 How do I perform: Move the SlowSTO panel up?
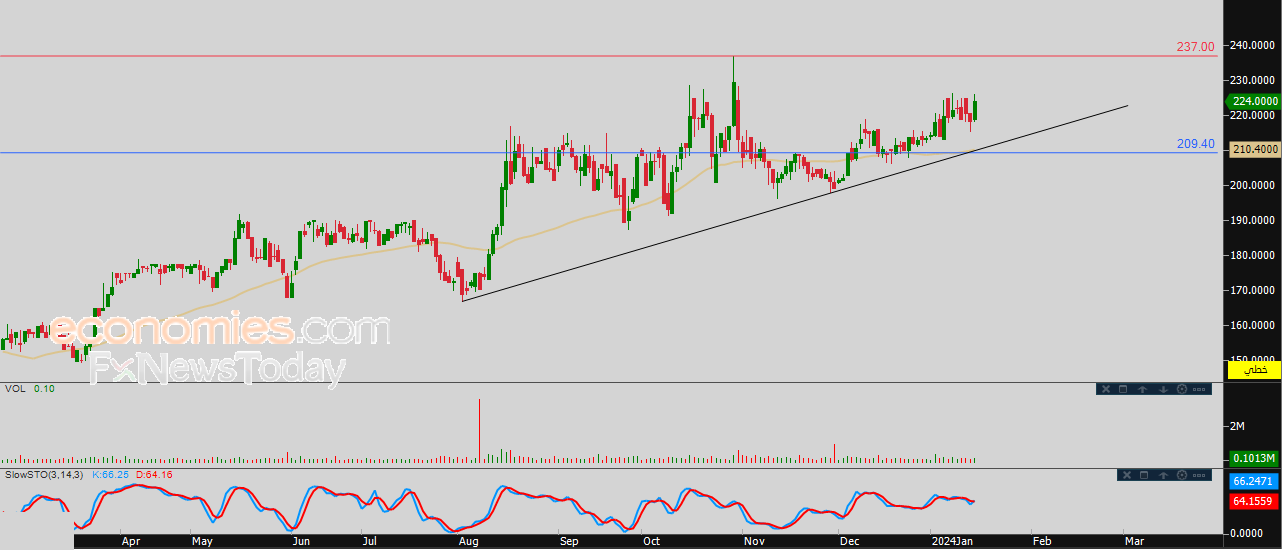1163,475
